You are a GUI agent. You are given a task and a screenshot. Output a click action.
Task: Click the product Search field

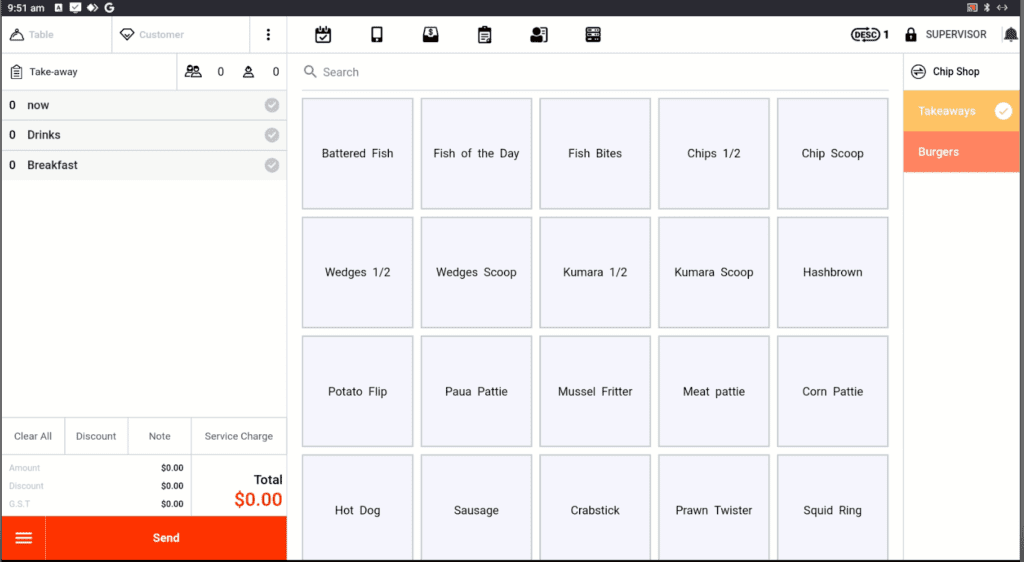[x=595, y=72]
